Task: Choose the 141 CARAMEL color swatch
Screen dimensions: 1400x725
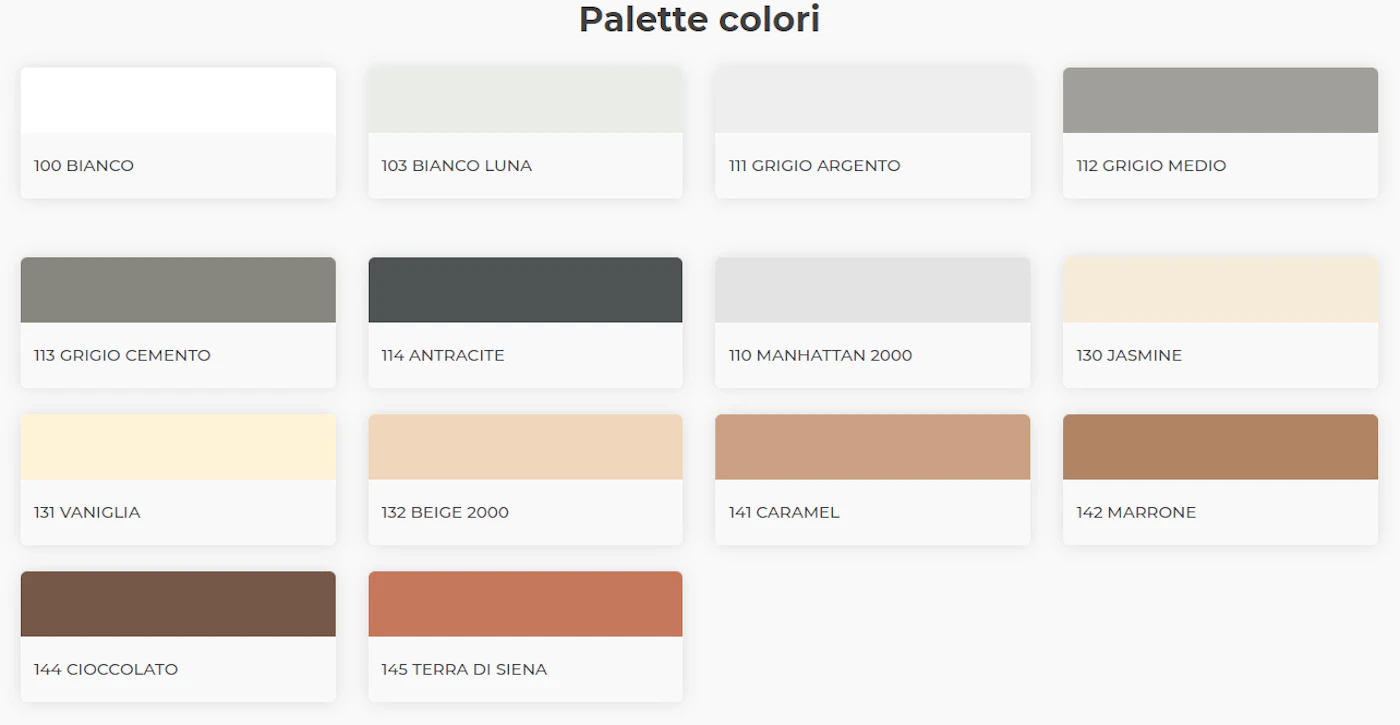Action: tap(873, 447)
